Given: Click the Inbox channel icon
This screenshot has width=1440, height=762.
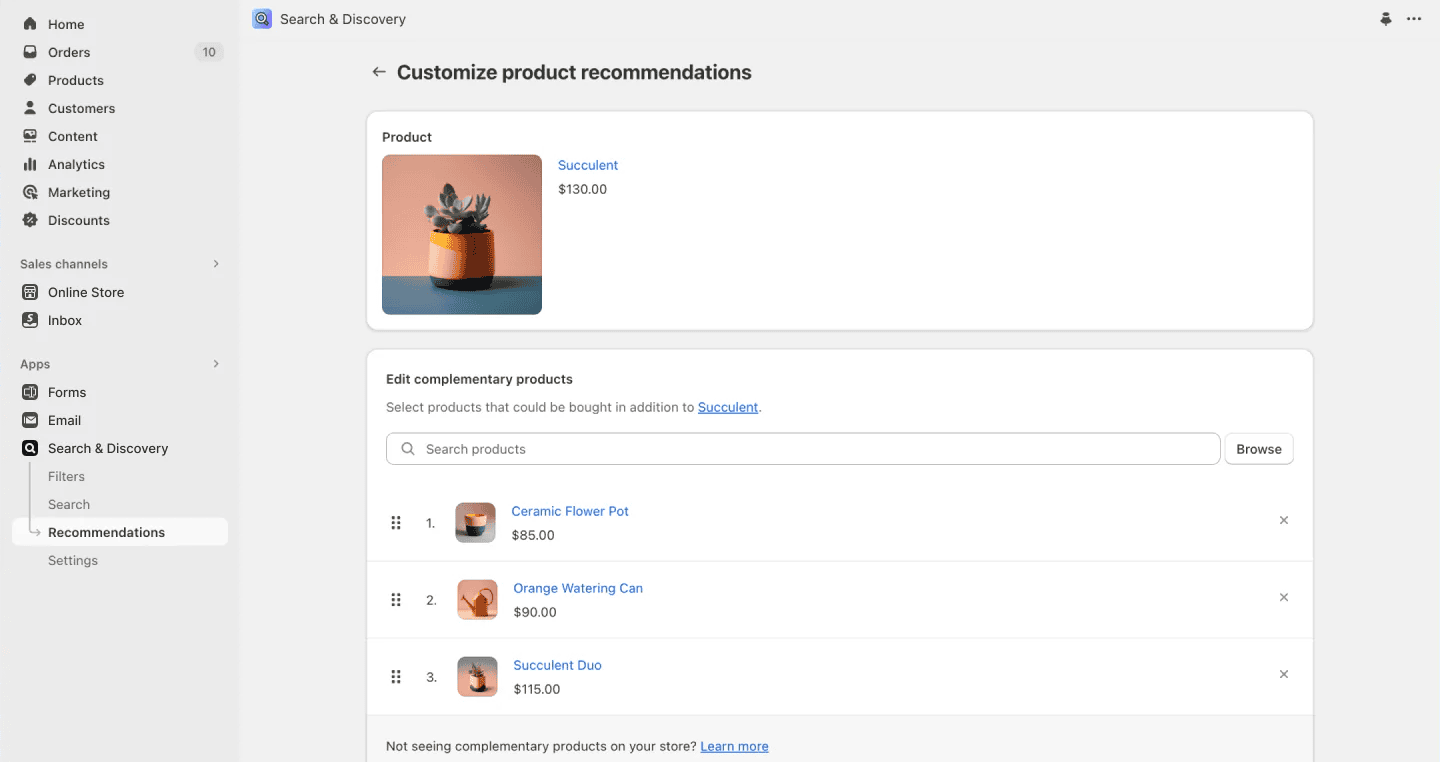Looking at the screenshot, I should pos(30,320).
